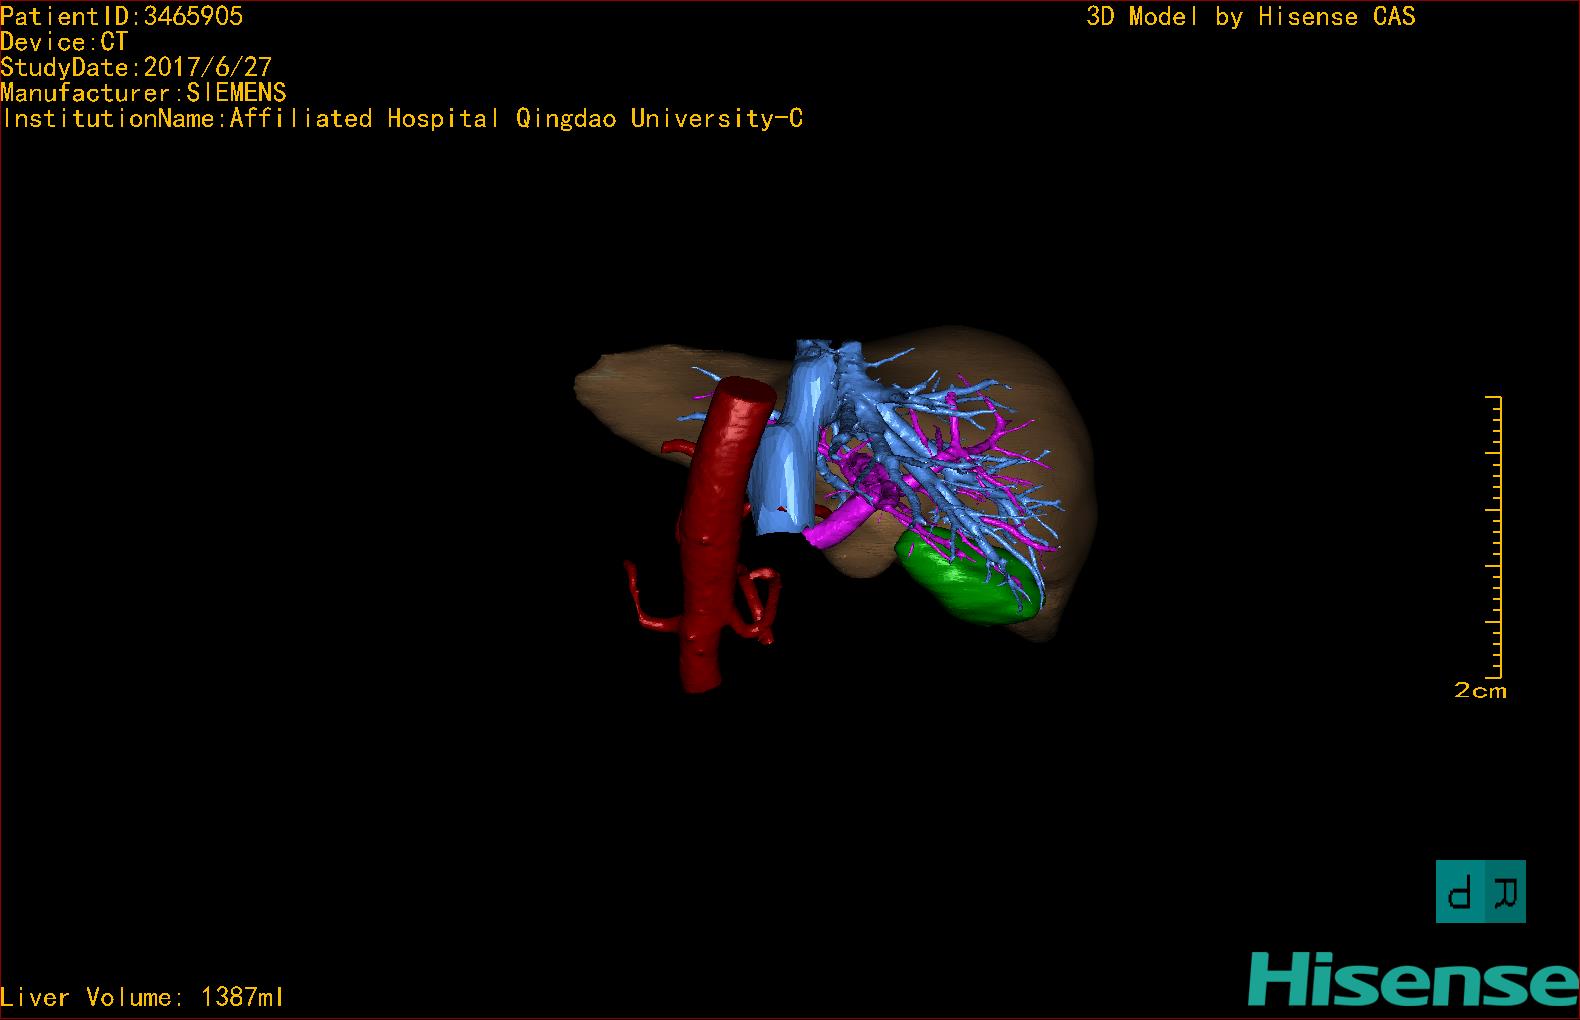Click the yellow vertical scale ruler
1580x1020 pixels.
[x=1494, y=537]
